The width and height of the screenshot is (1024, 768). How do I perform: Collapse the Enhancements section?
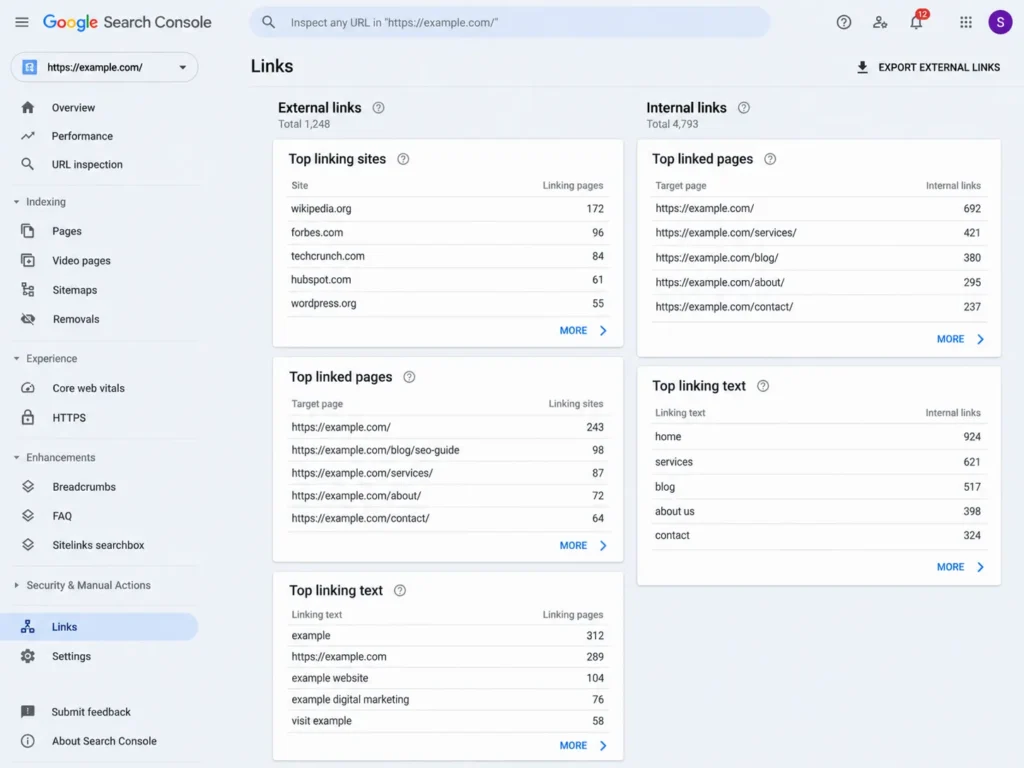click(x=16, y=457)
